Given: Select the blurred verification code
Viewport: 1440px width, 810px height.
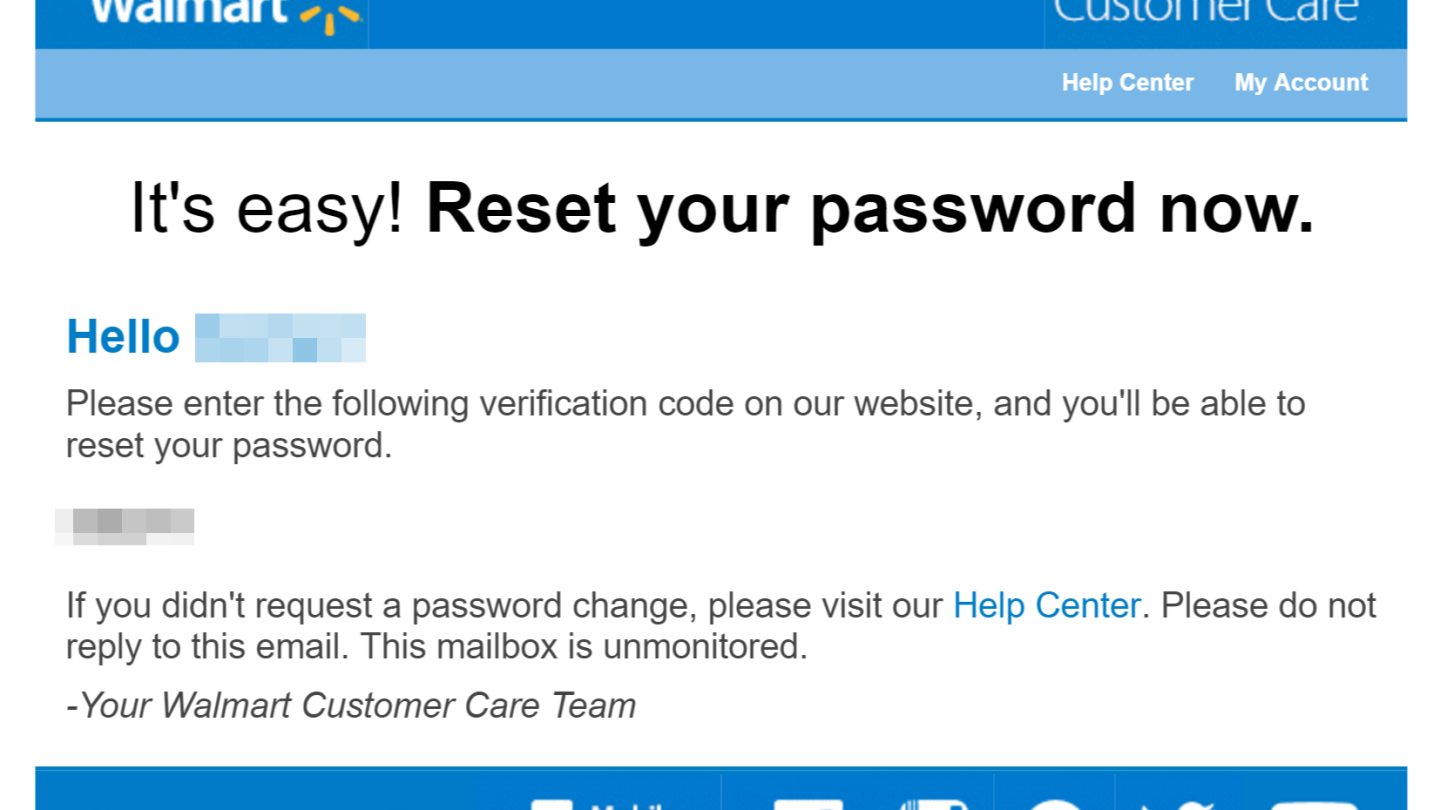Looking at the screenshot, I should pyautogui.click(x=125, y=526).
